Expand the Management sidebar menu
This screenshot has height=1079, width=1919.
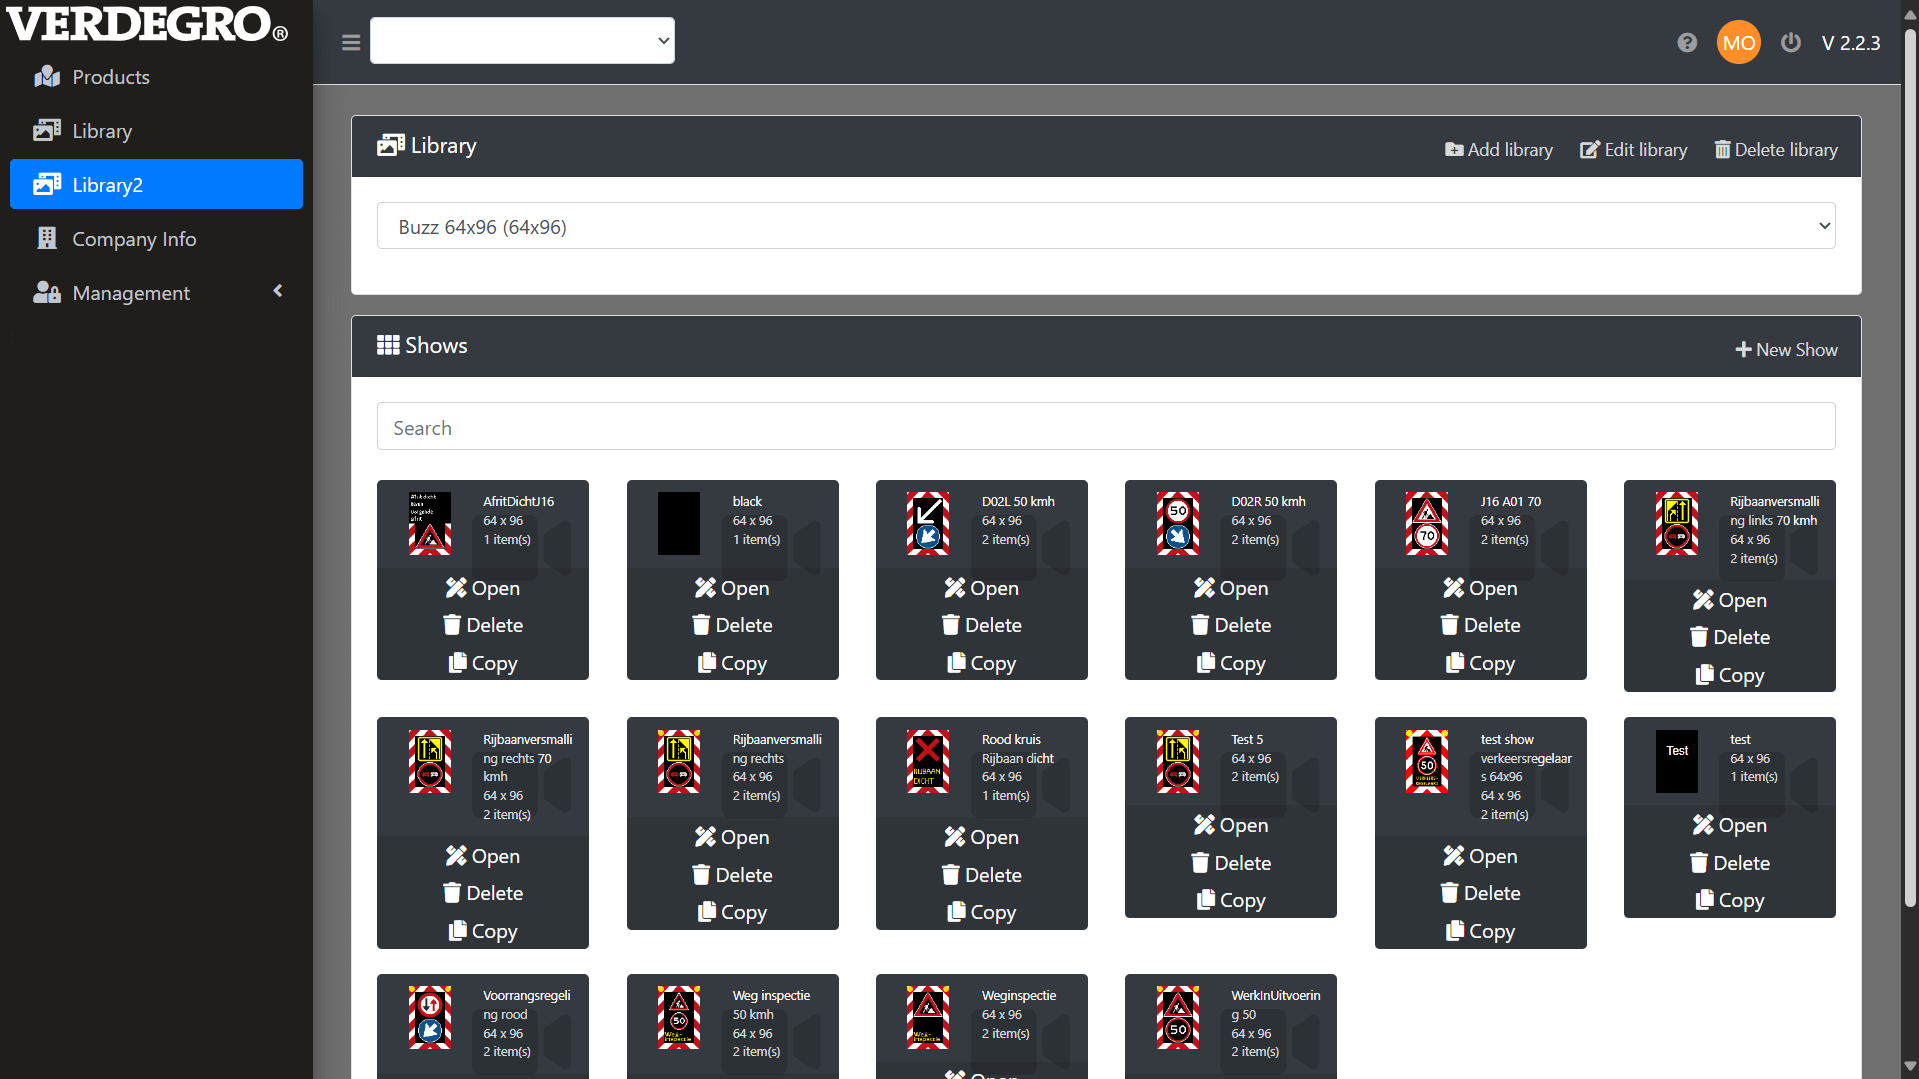pos(156,293)
